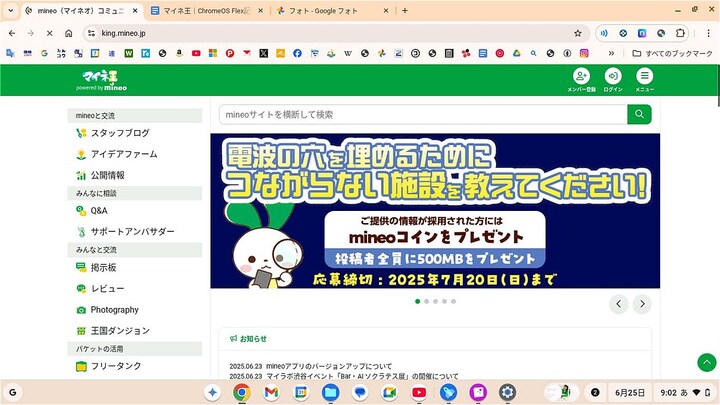Open レビュー in the sidebar
This screenshot has height=405, width=720.
(100, 288)
